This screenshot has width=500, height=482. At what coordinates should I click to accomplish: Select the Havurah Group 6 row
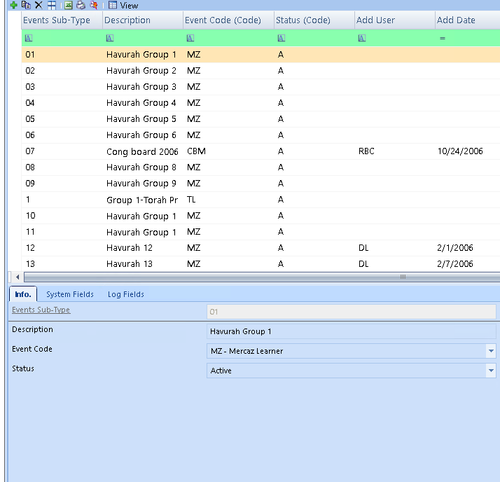point(261,135)
